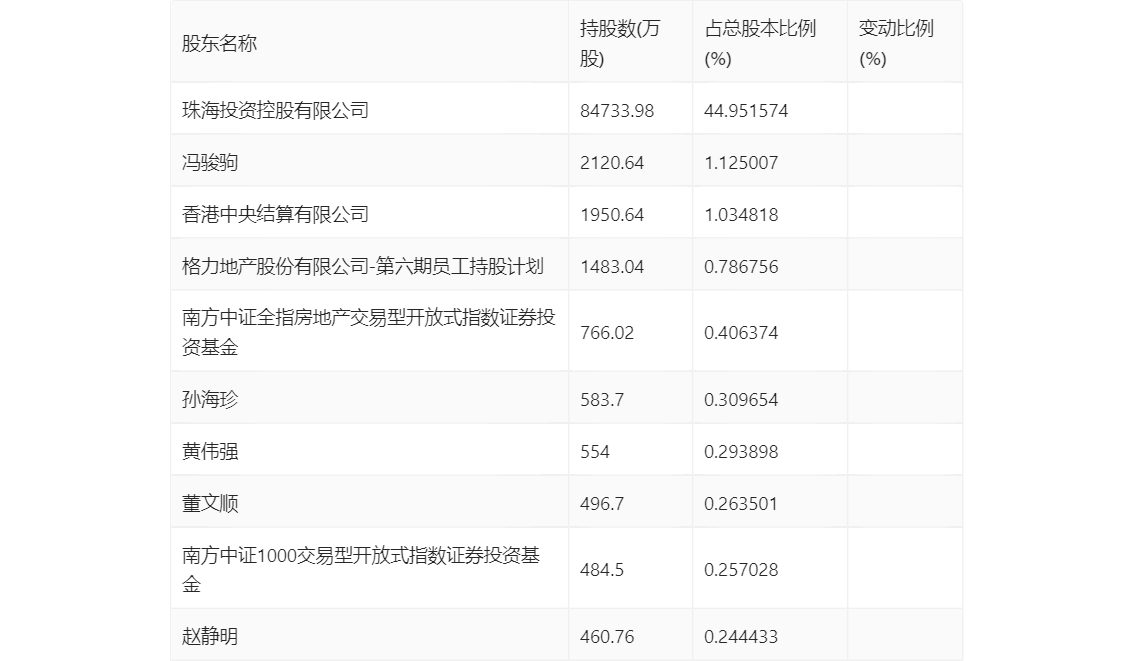This screenshot has width=1134, height=661.
Task: Select 南方中证1000交易型开放式指数证券投资基金 name
Action: 361,569
